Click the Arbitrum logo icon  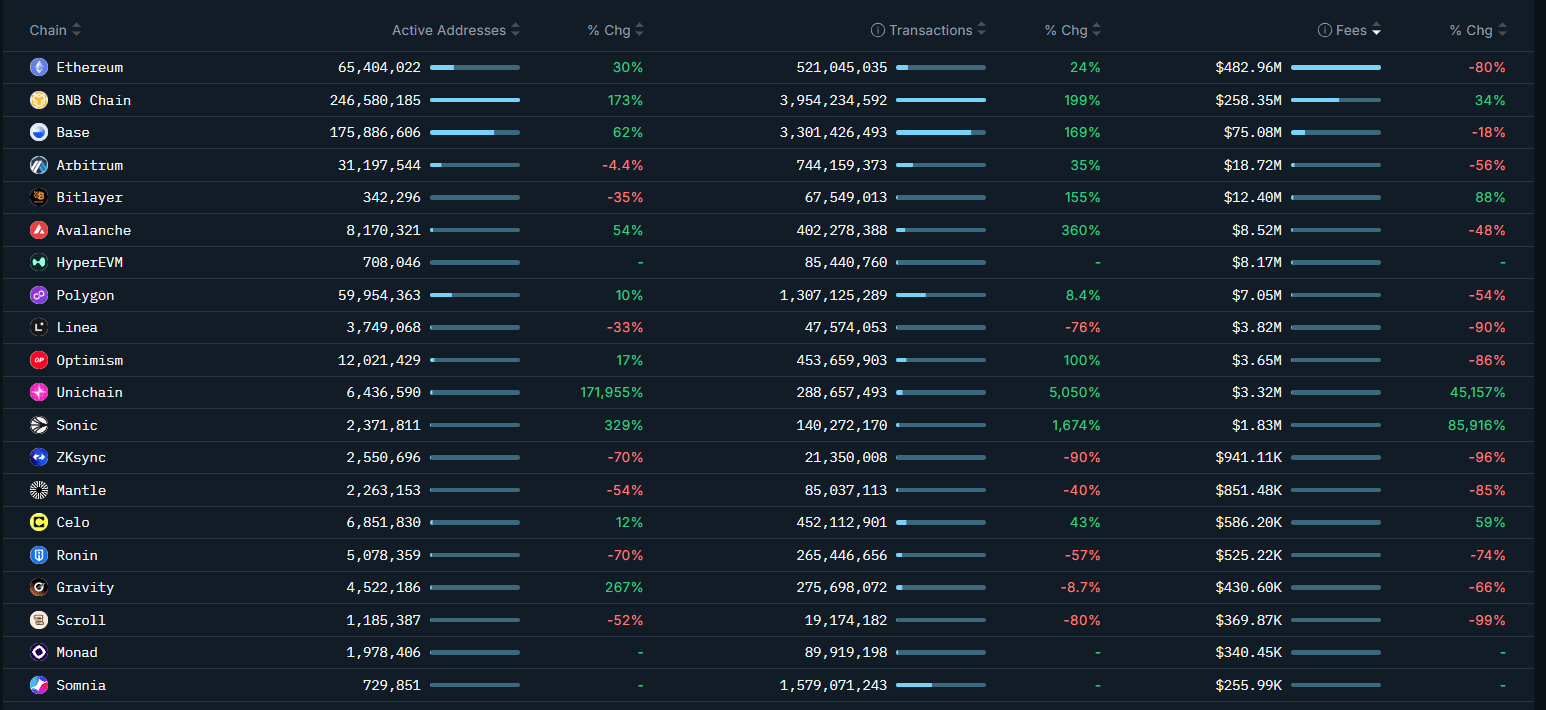click(x=39, y=165)
